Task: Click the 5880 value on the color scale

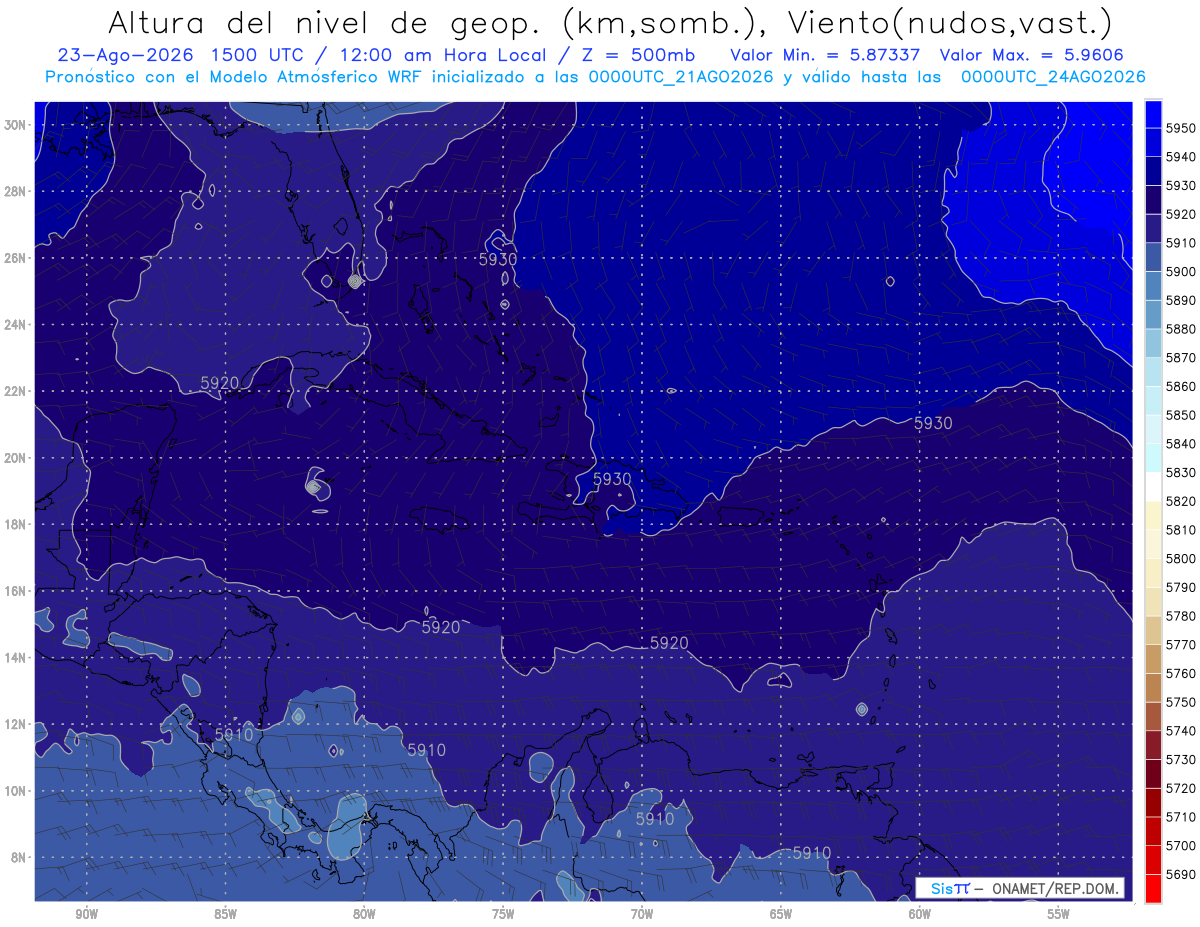Action: [1181, 329]
